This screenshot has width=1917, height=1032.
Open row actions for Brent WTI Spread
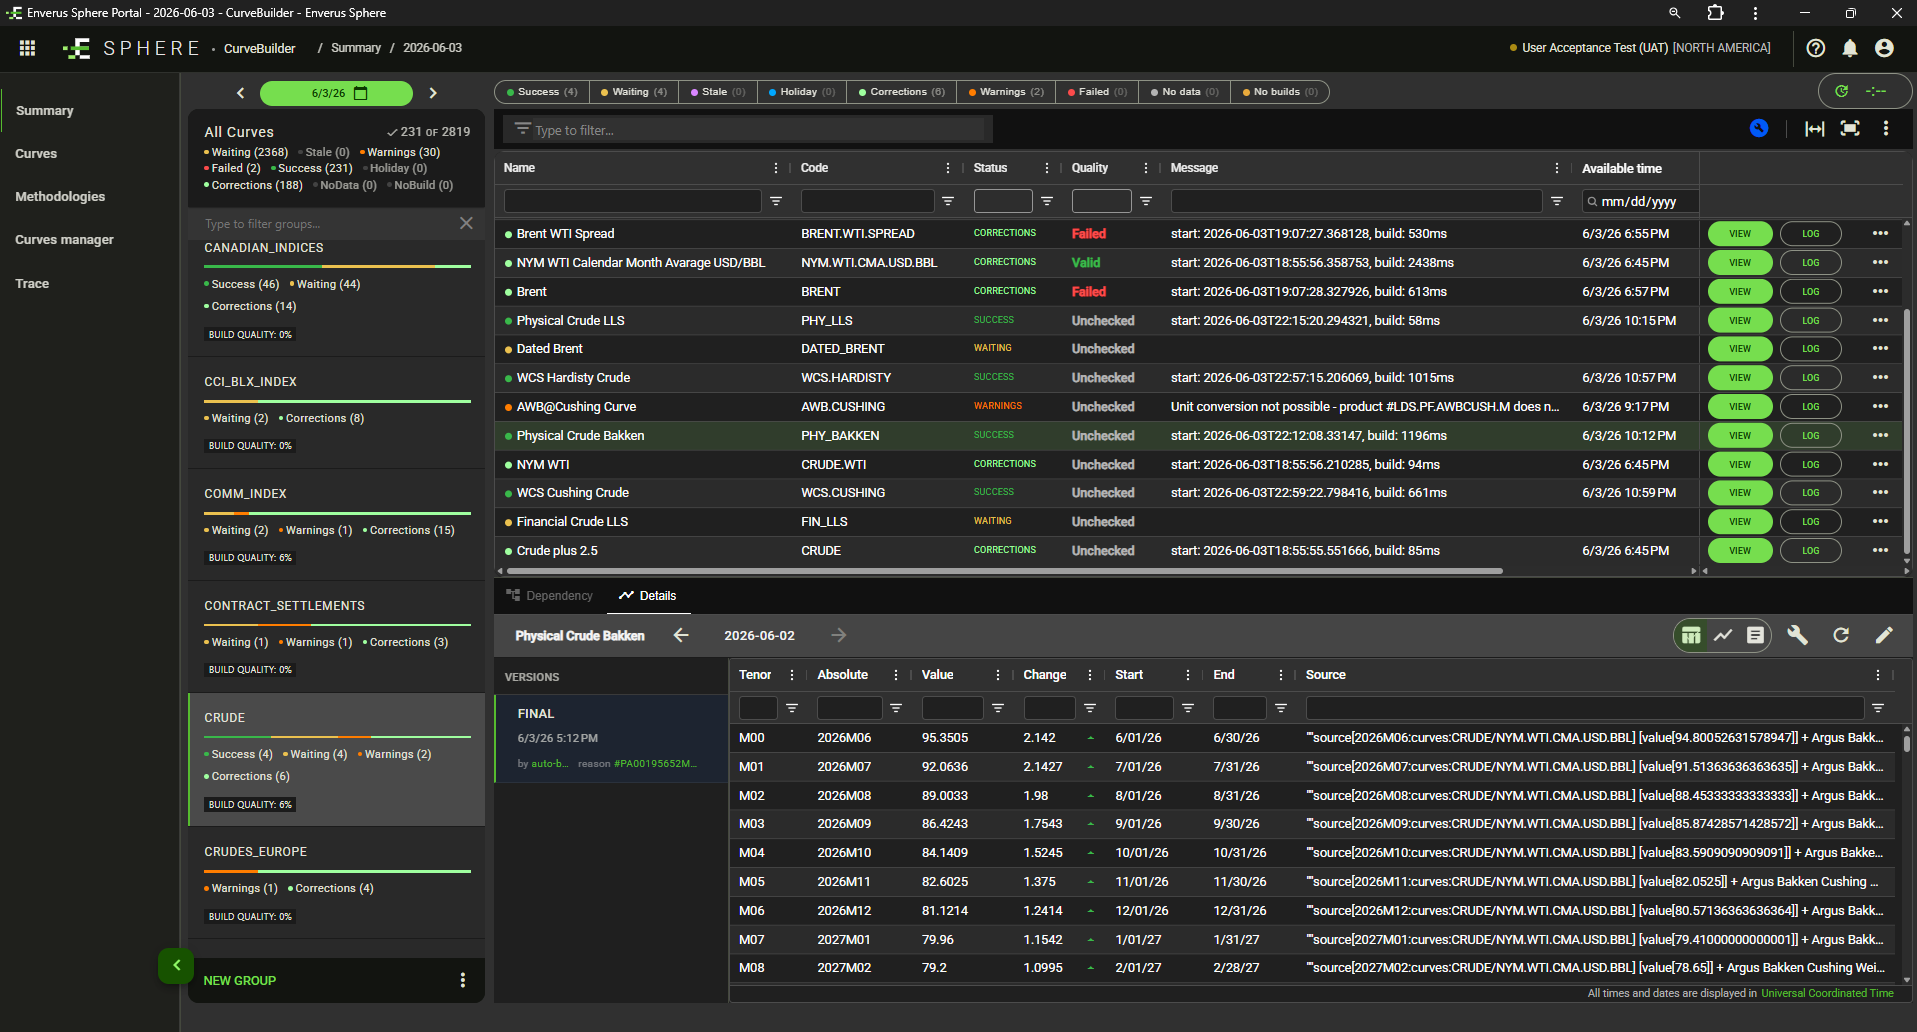(x=1880, y=233)
